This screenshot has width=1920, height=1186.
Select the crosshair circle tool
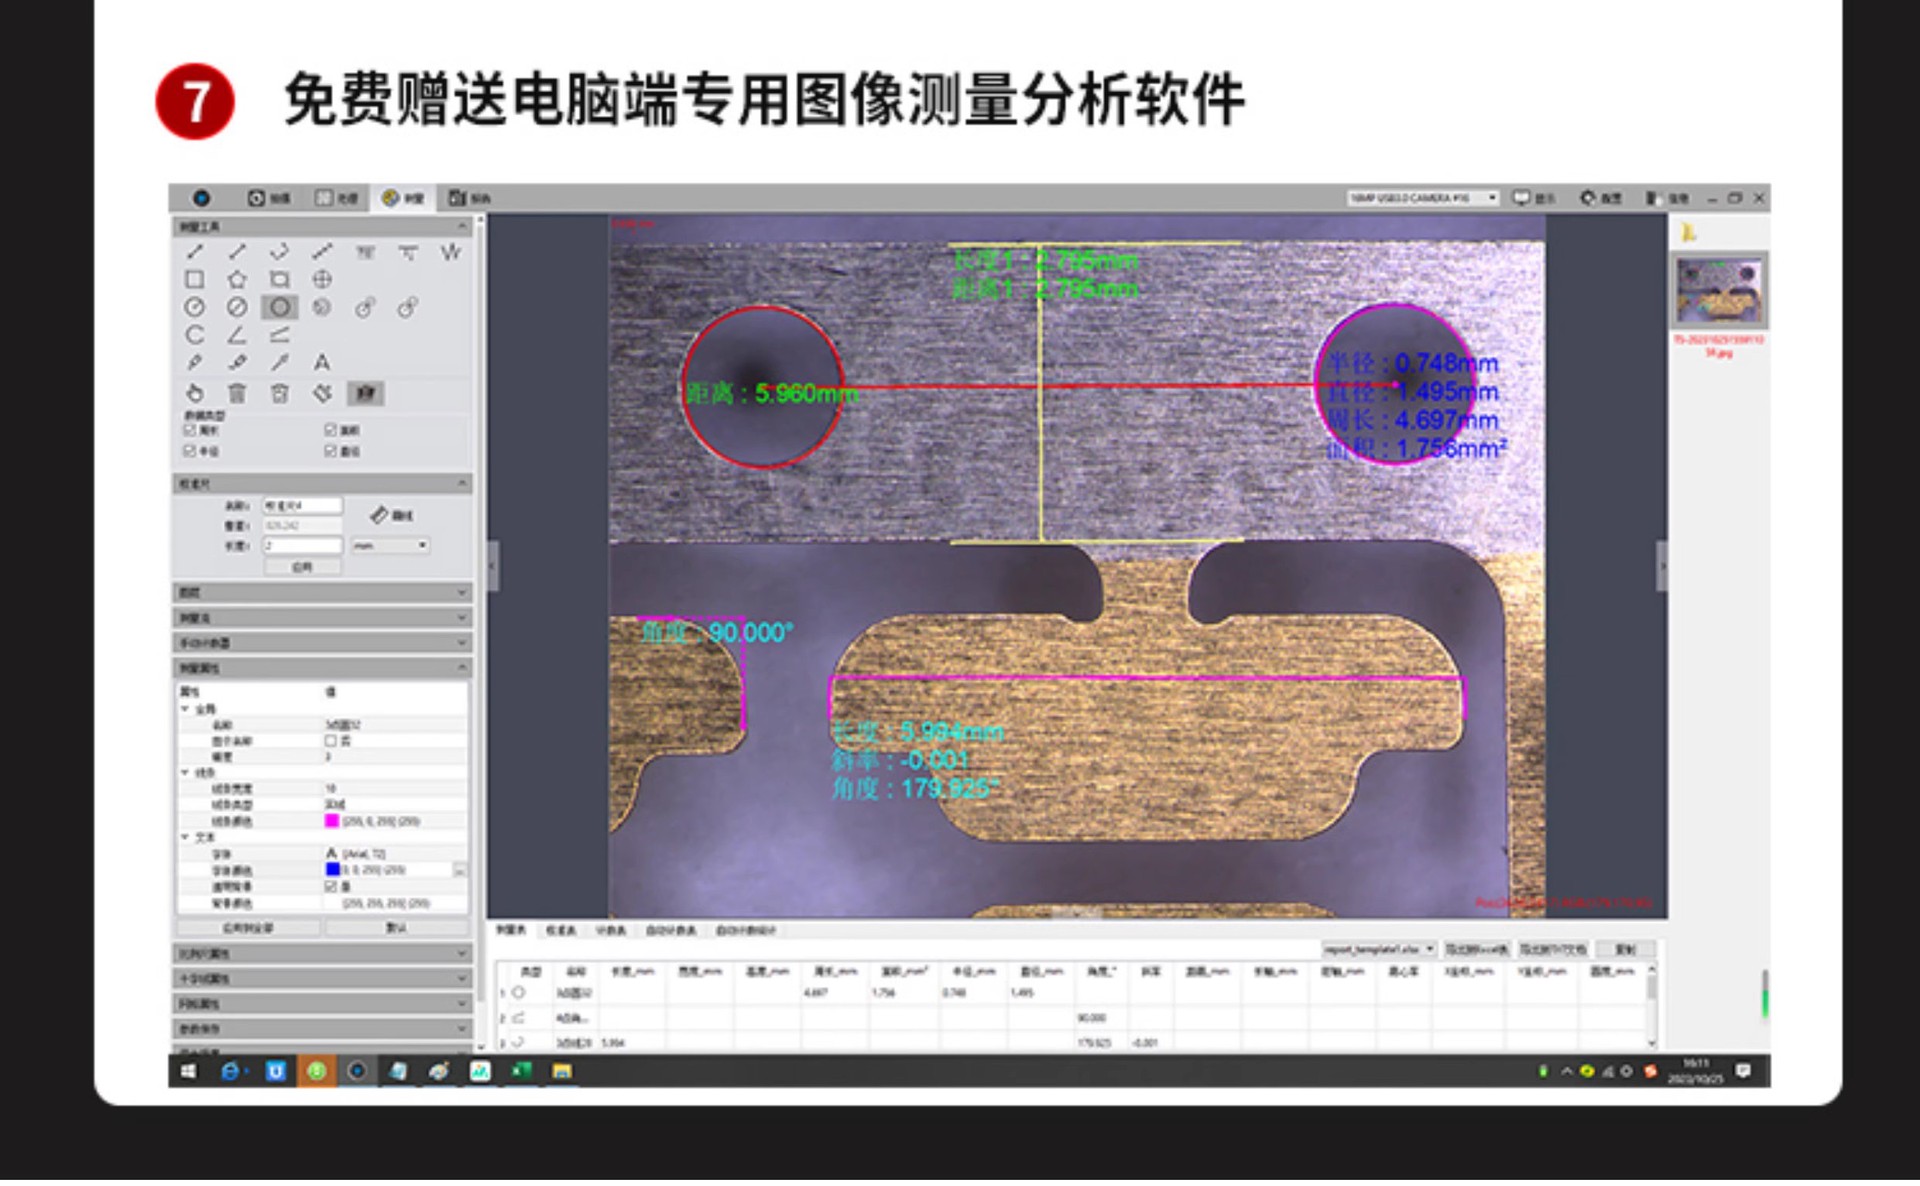(x=322, y=279)
